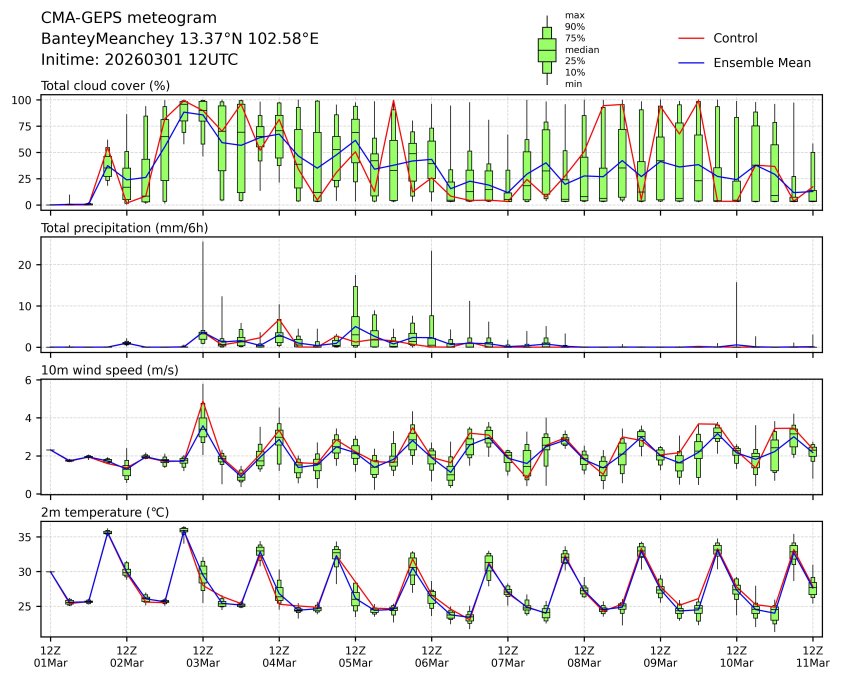Click the 12Z 01Mar time axis label
The image size is (841, 680).
coord(51,656)
